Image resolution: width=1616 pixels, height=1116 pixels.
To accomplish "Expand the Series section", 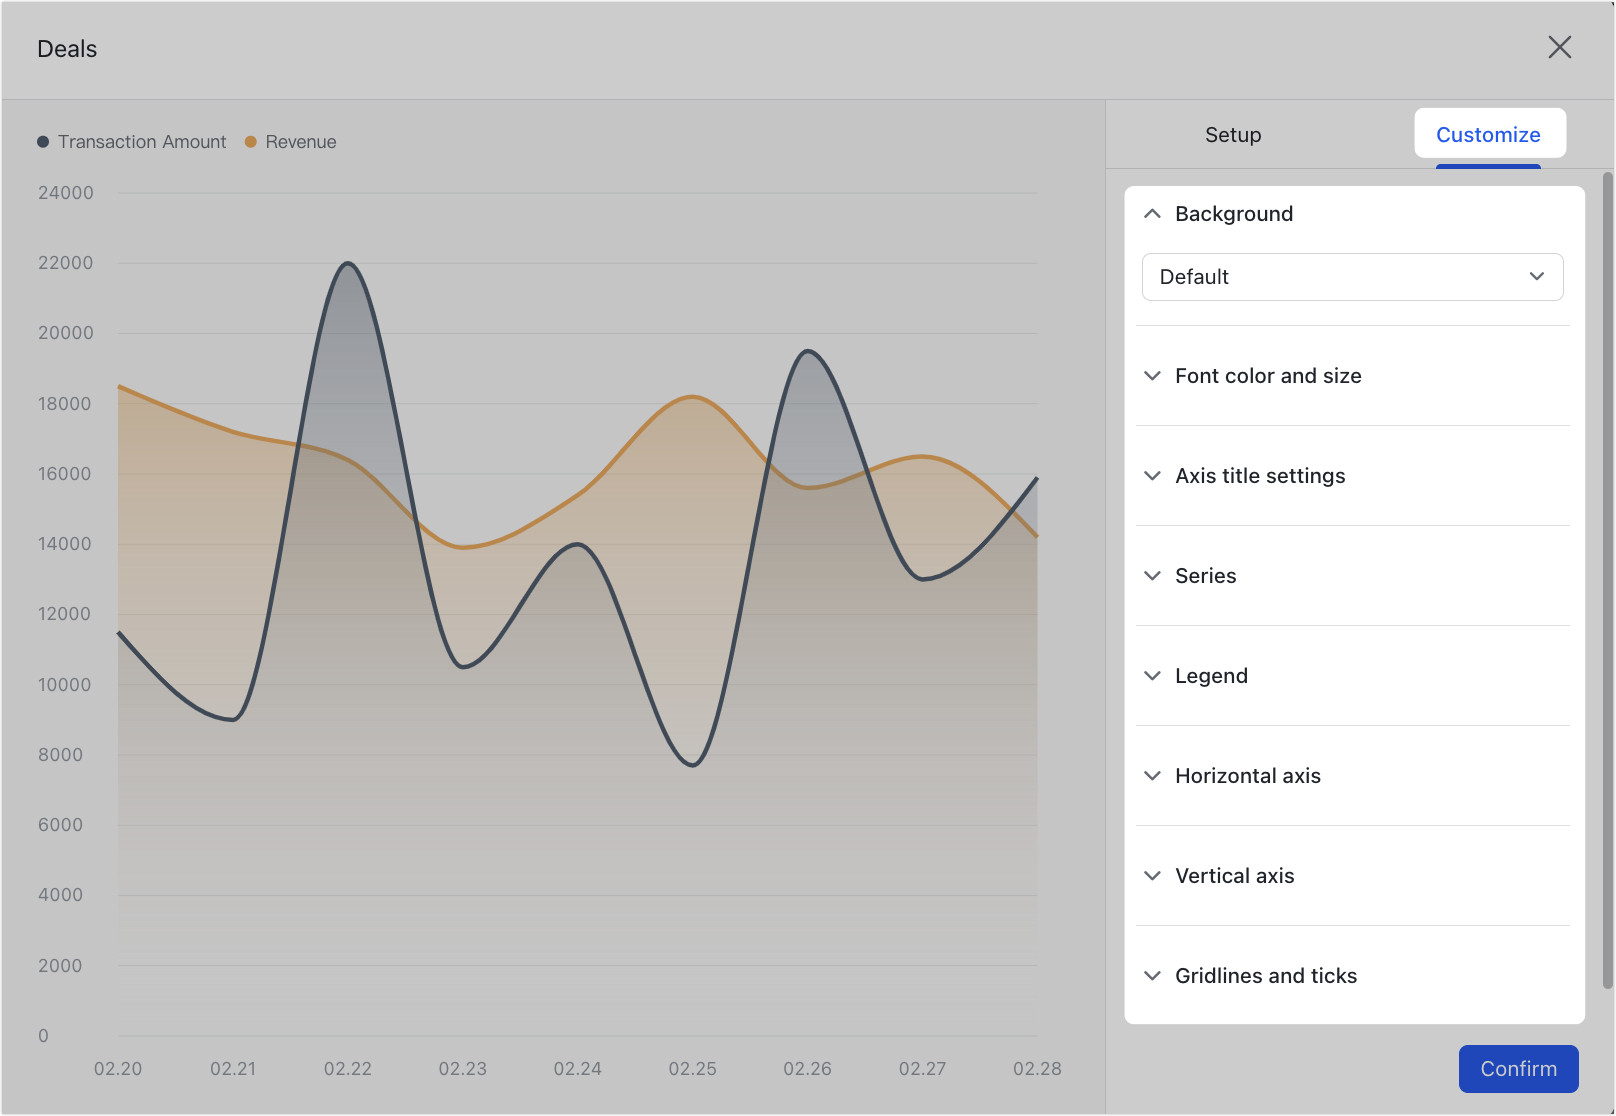I will (x=1353, y=576).
